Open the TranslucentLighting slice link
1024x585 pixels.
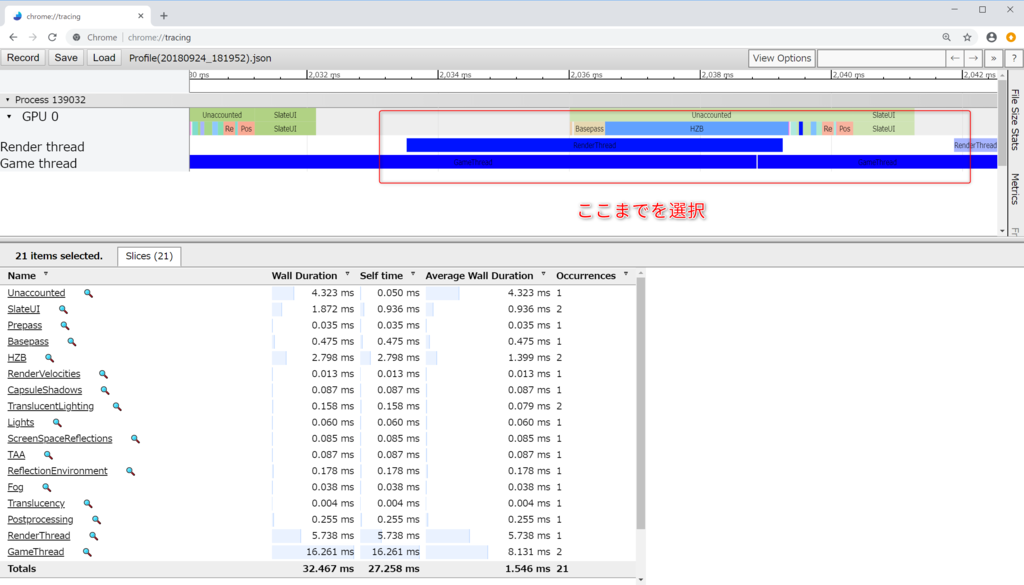51,406
